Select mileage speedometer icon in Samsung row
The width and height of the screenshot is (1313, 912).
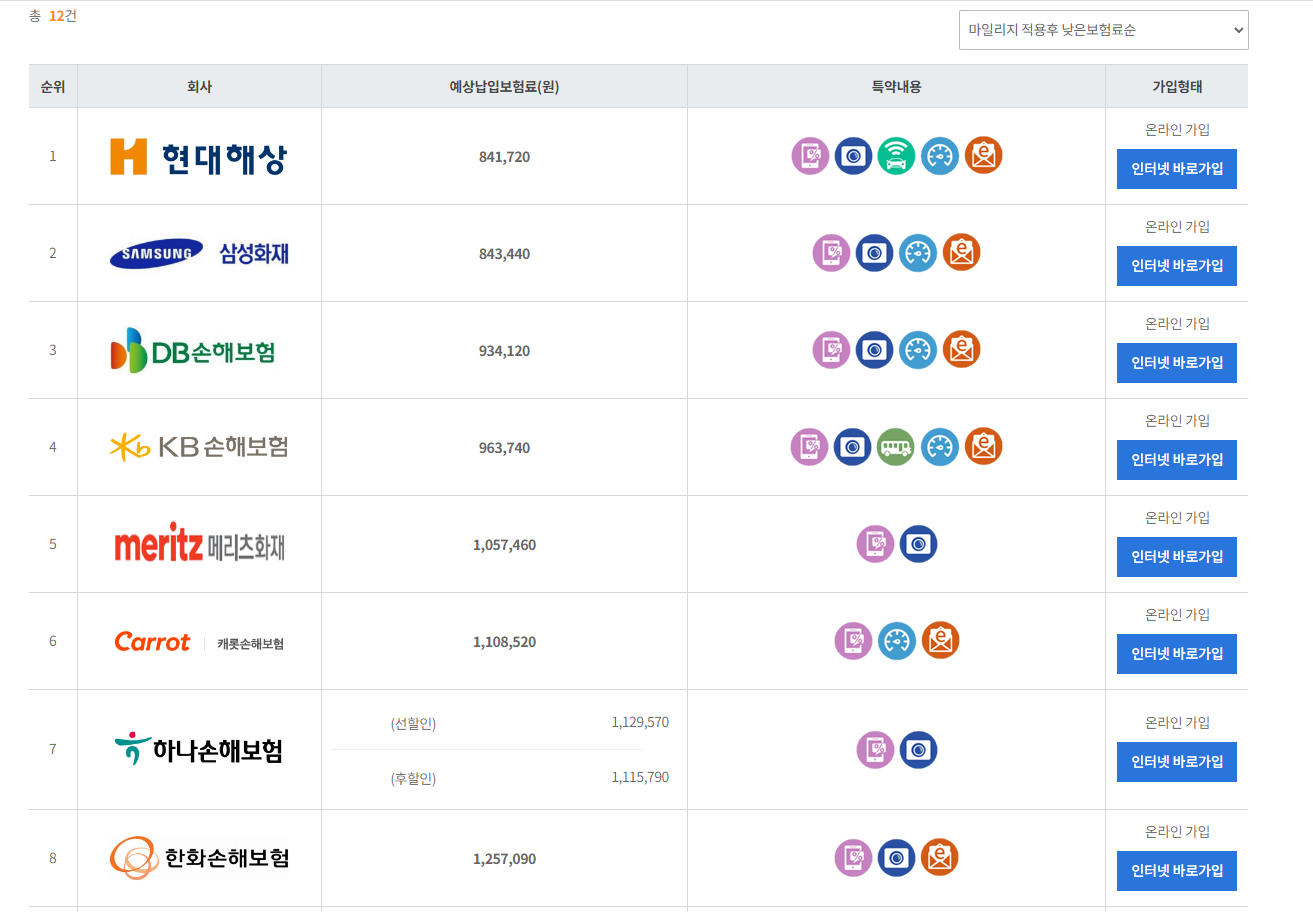point(918,253)
